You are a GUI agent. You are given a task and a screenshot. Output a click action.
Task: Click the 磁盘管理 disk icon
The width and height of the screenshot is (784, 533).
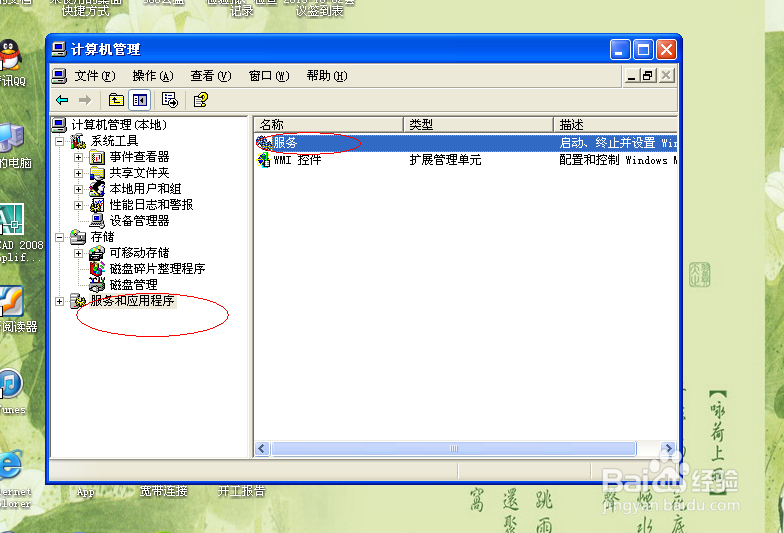click(x=97, y=285)
